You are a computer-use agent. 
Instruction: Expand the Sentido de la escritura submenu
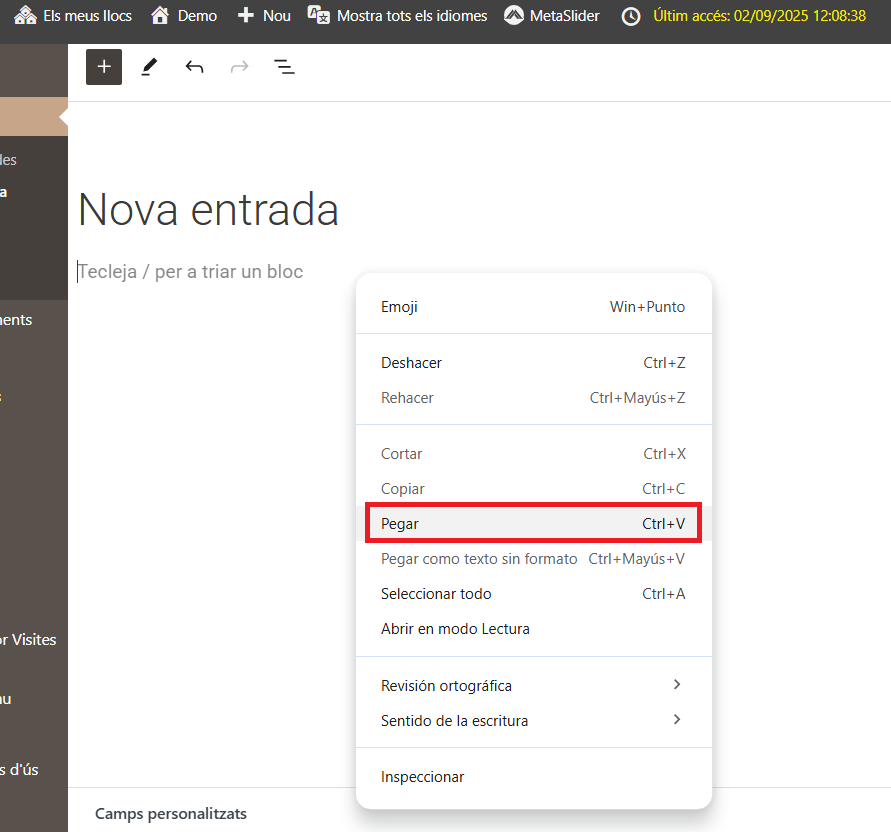tap(533, 721)
